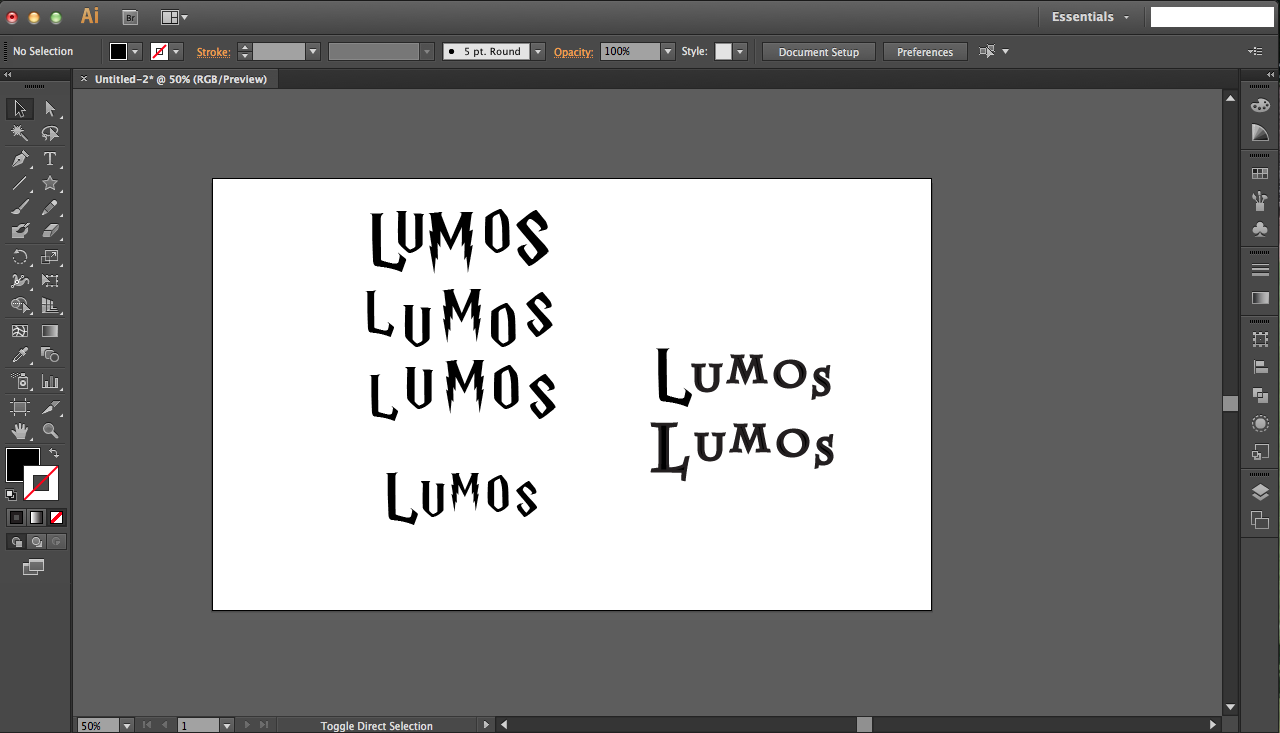Screen dimensions: 1280x733
Task: Switch to Draw Normal mode
Action: [x=16, y=542]
